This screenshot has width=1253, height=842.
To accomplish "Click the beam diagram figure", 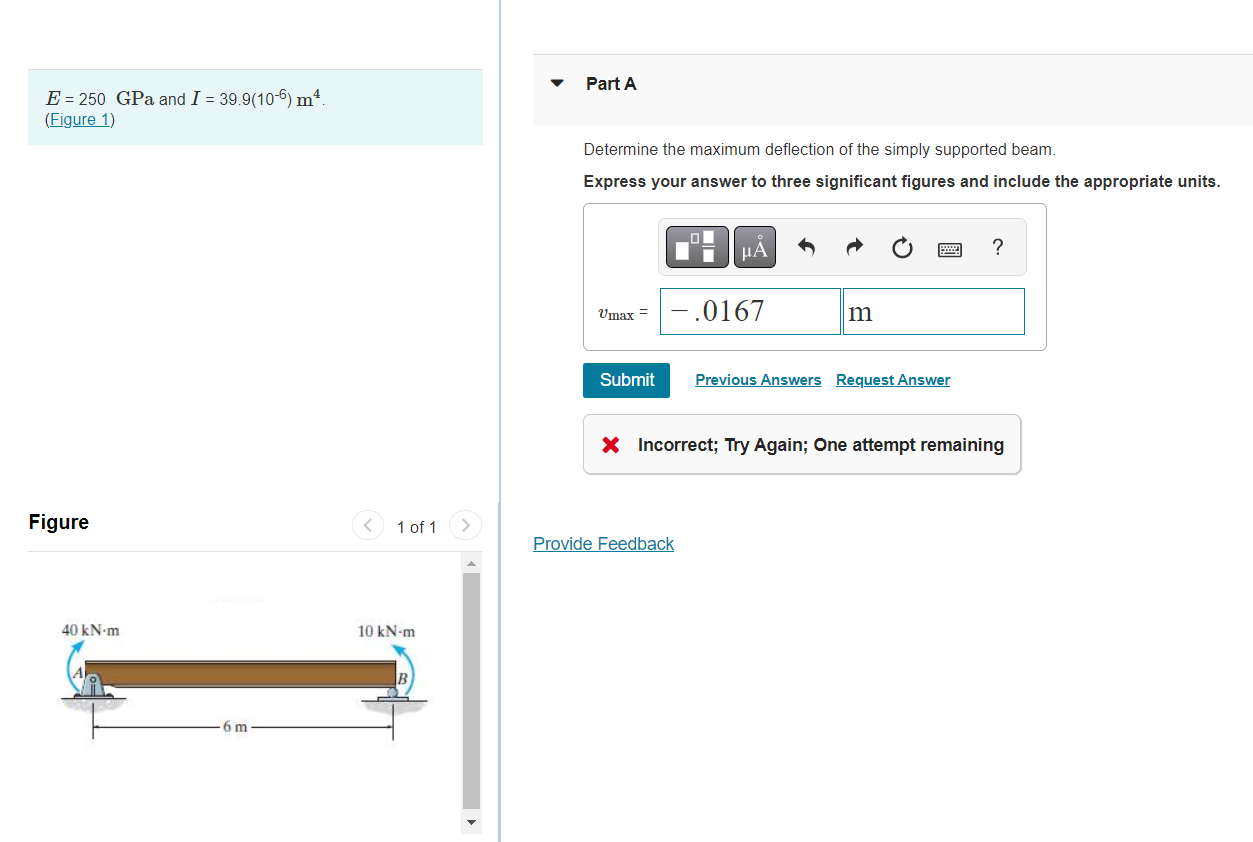I will pos(242,681).
